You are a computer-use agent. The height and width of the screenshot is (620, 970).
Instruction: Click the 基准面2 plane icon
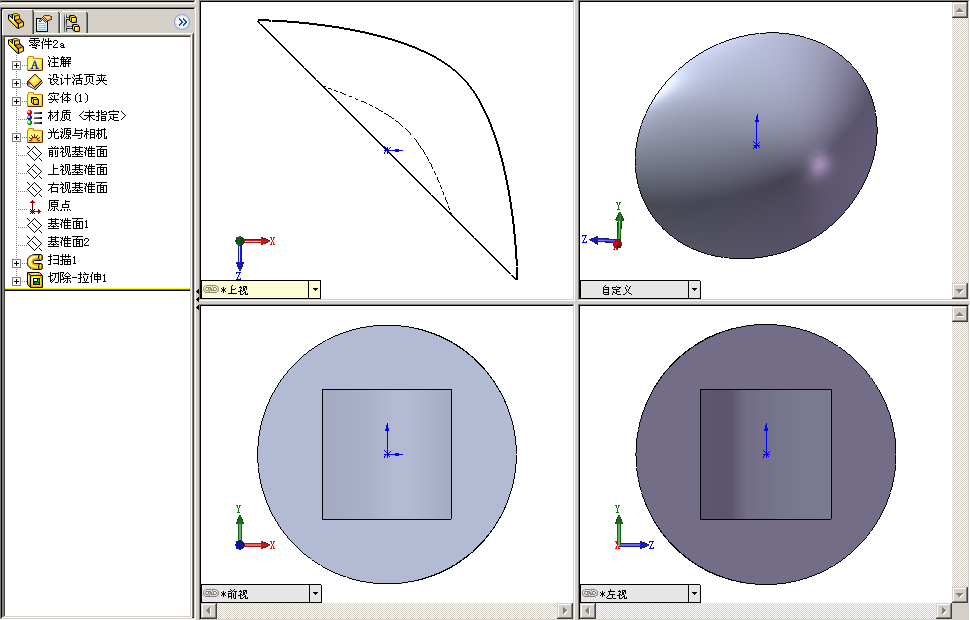35,243
